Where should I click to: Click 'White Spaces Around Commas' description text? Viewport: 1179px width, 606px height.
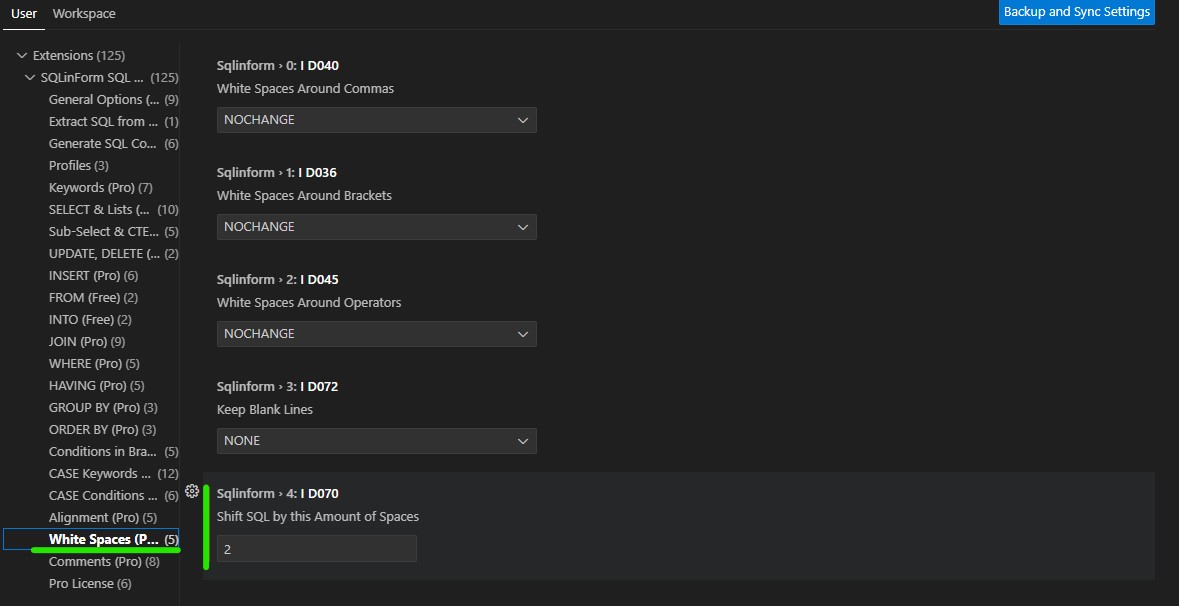coord(305,89)
